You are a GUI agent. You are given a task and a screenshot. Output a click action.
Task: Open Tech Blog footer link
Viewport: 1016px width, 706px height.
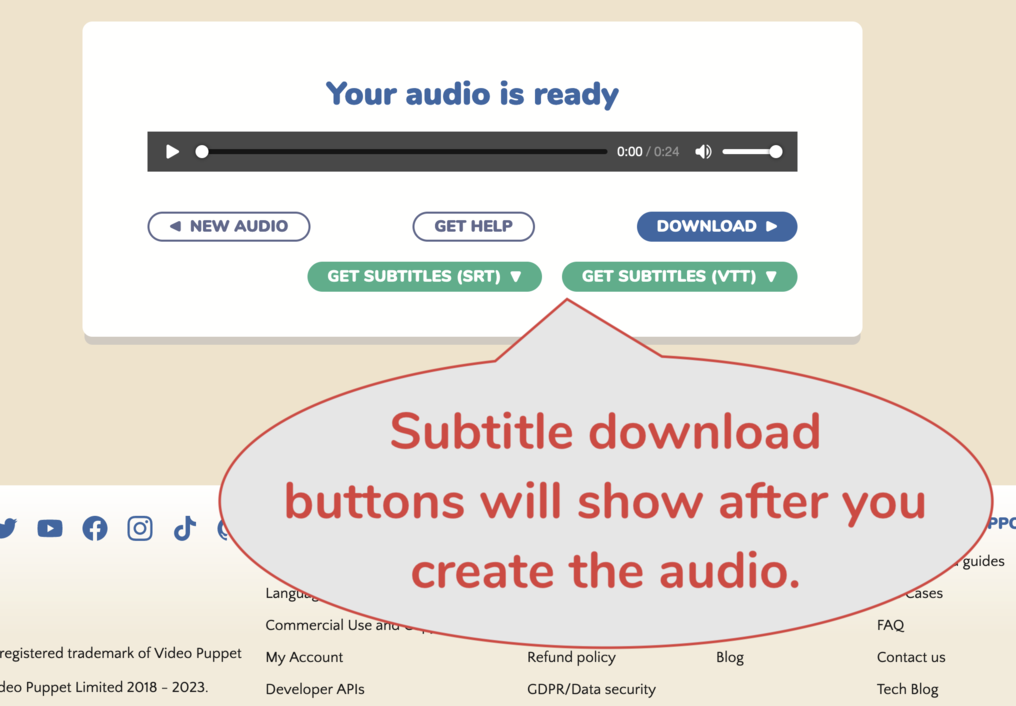click(907, 689)
